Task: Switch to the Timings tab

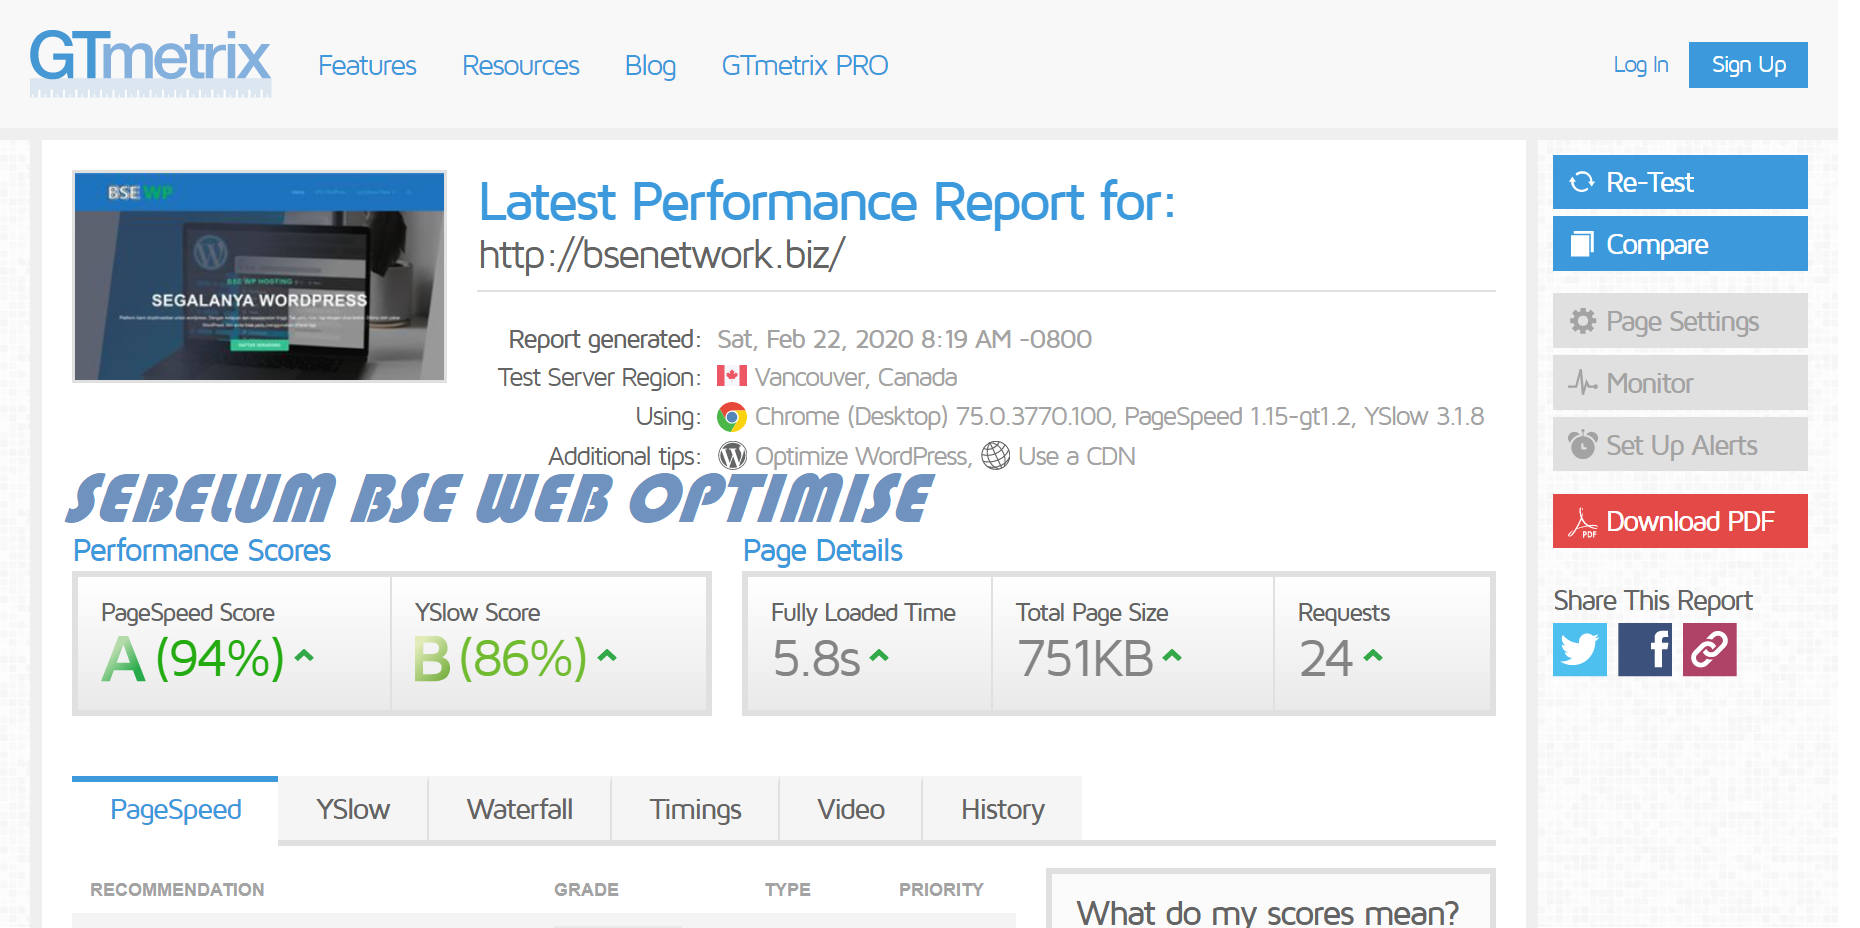Action: (695, 810)
